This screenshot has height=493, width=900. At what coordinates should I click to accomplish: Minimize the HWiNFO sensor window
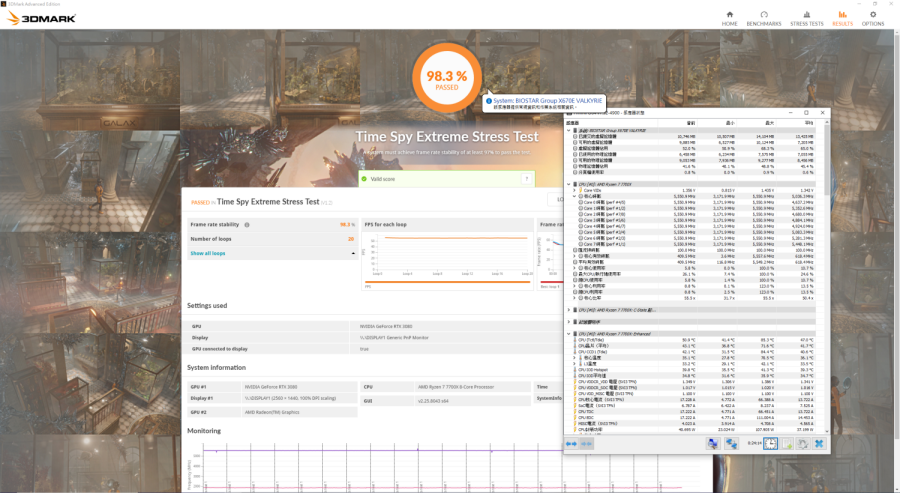click(x=790, y=112)
